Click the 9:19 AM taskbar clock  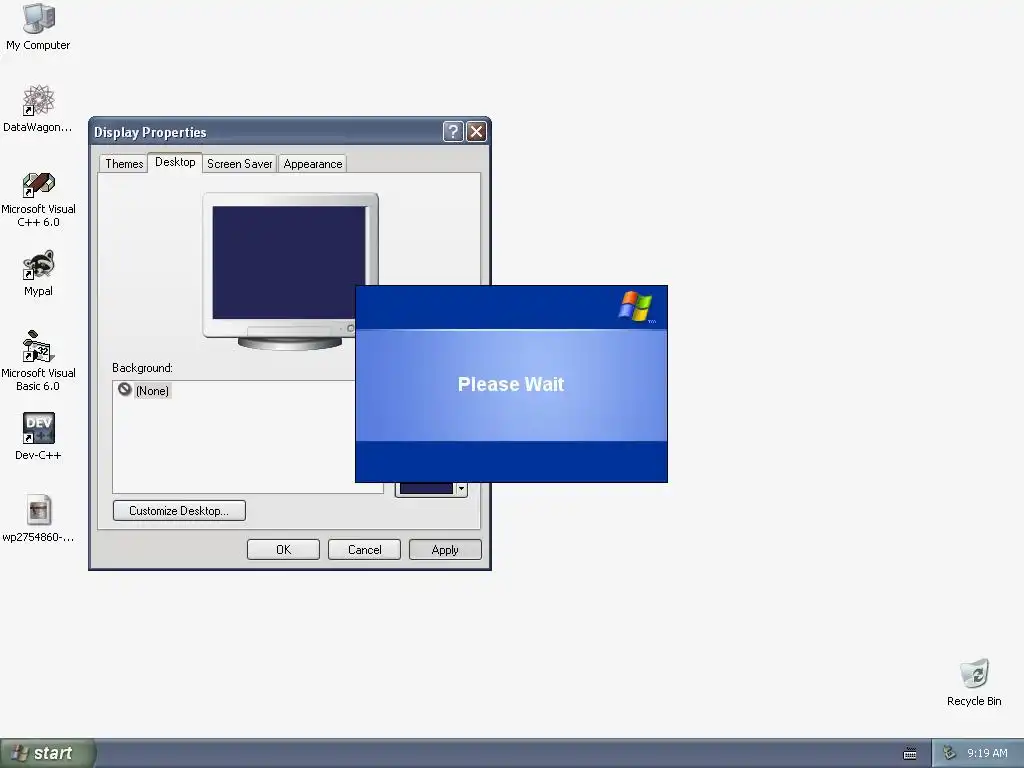click(x=987, y=754)
